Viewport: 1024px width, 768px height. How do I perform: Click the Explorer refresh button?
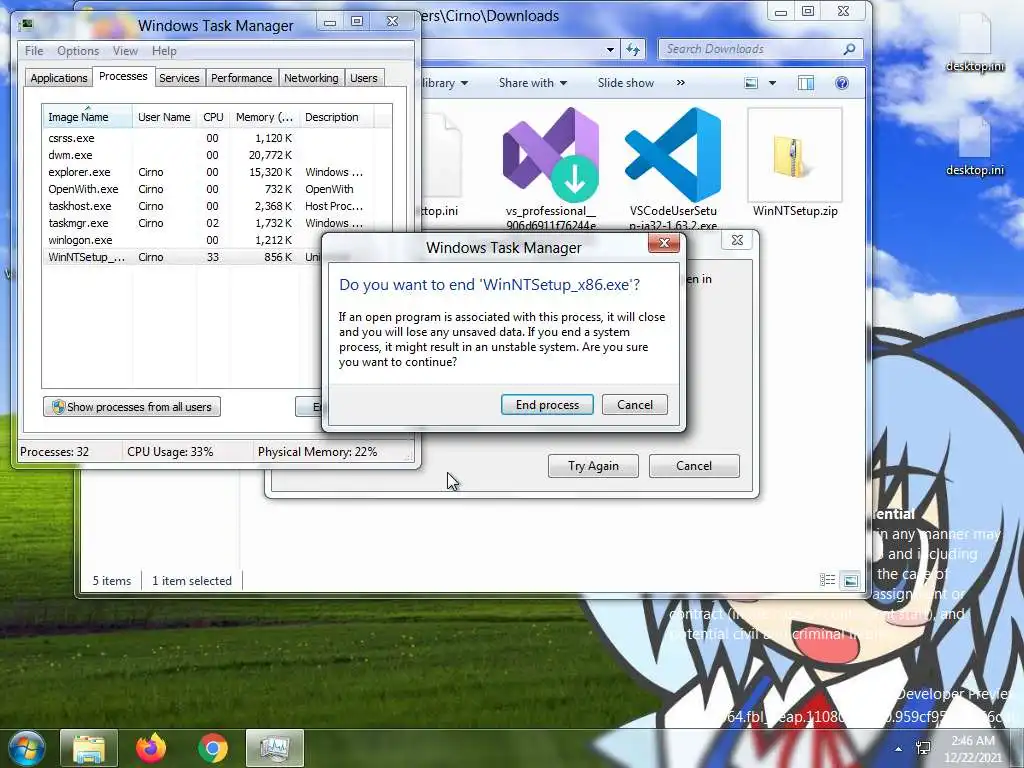(x=633, y=49)
